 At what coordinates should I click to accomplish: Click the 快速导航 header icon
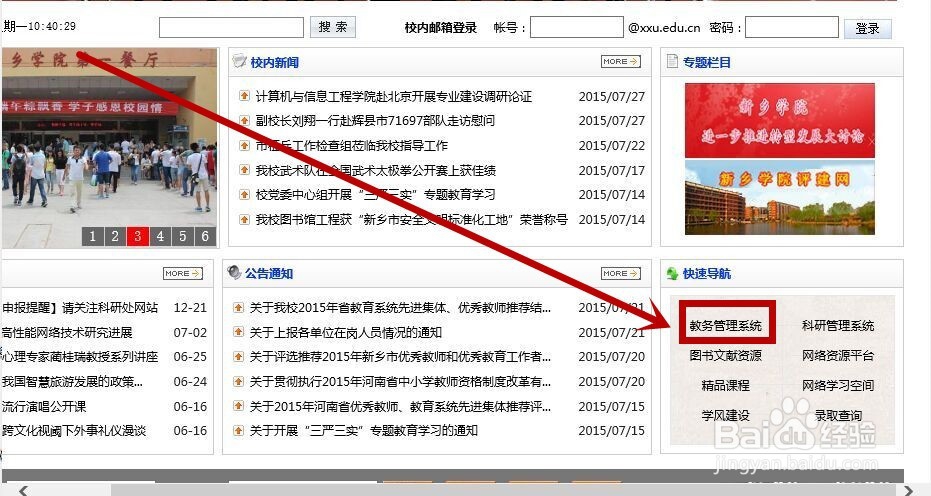pyautogui.click(x=672, y=273)
